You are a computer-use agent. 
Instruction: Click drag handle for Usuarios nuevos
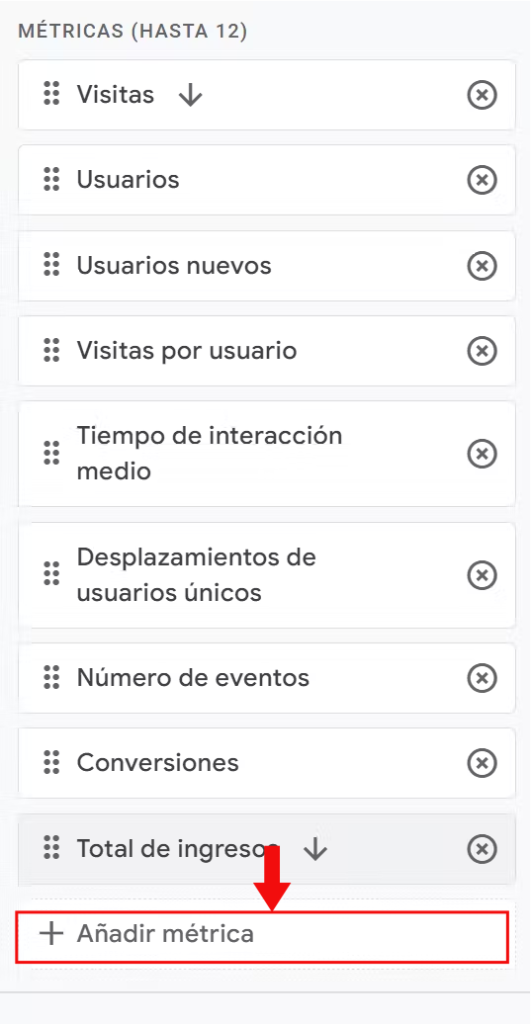pyautogui.click(x=52, y=265)
